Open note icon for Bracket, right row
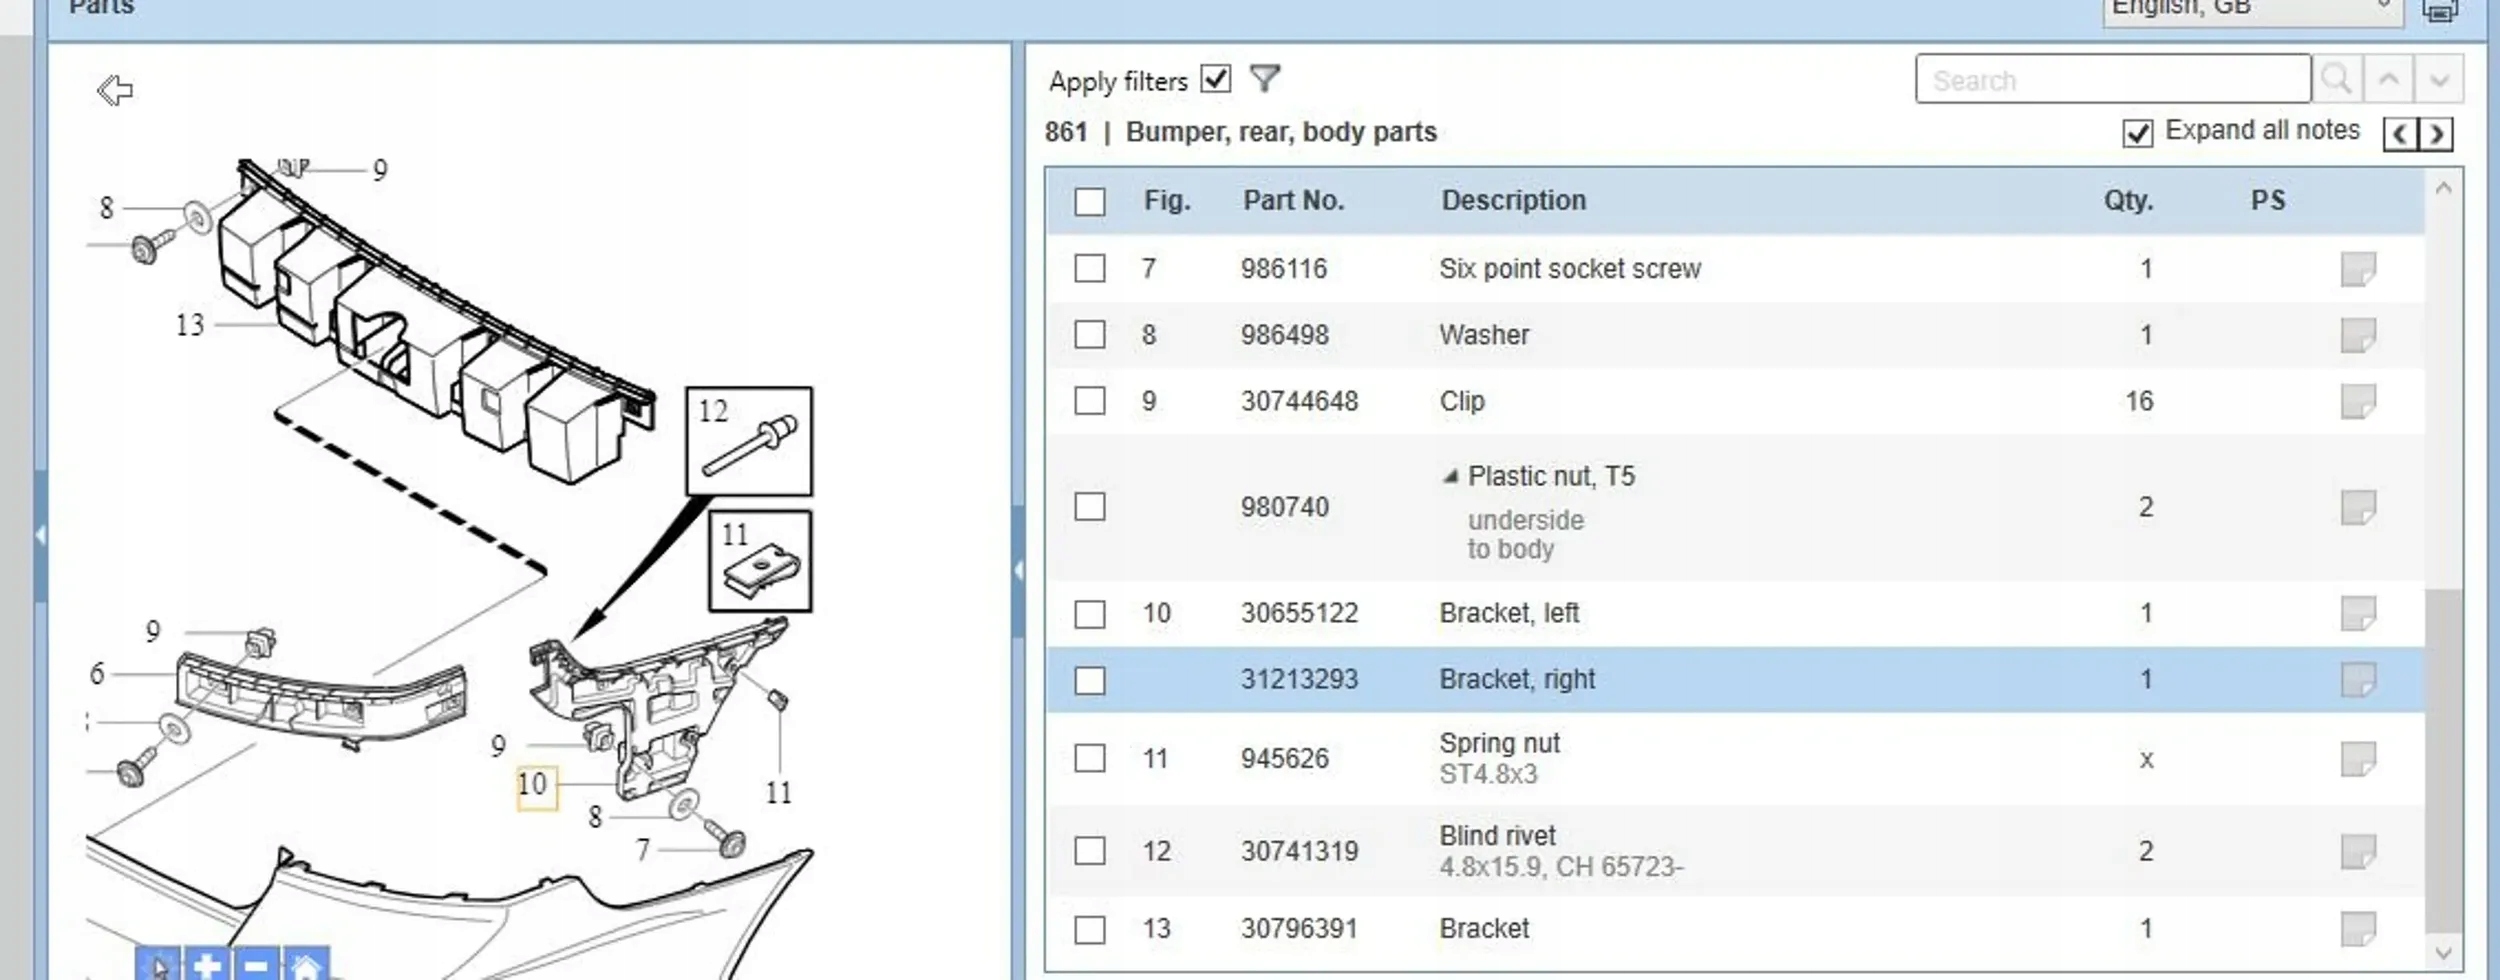This screenshot has width=2500, height=980. 2358,680
